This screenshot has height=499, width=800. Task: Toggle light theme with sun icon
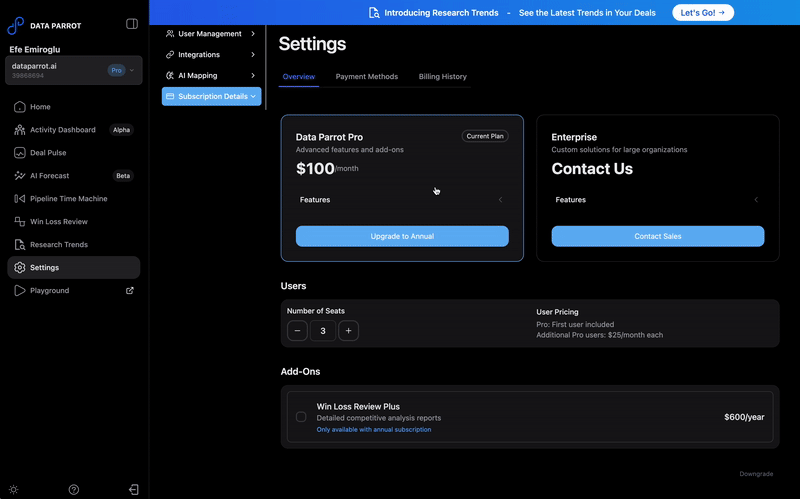pos(14,489)
